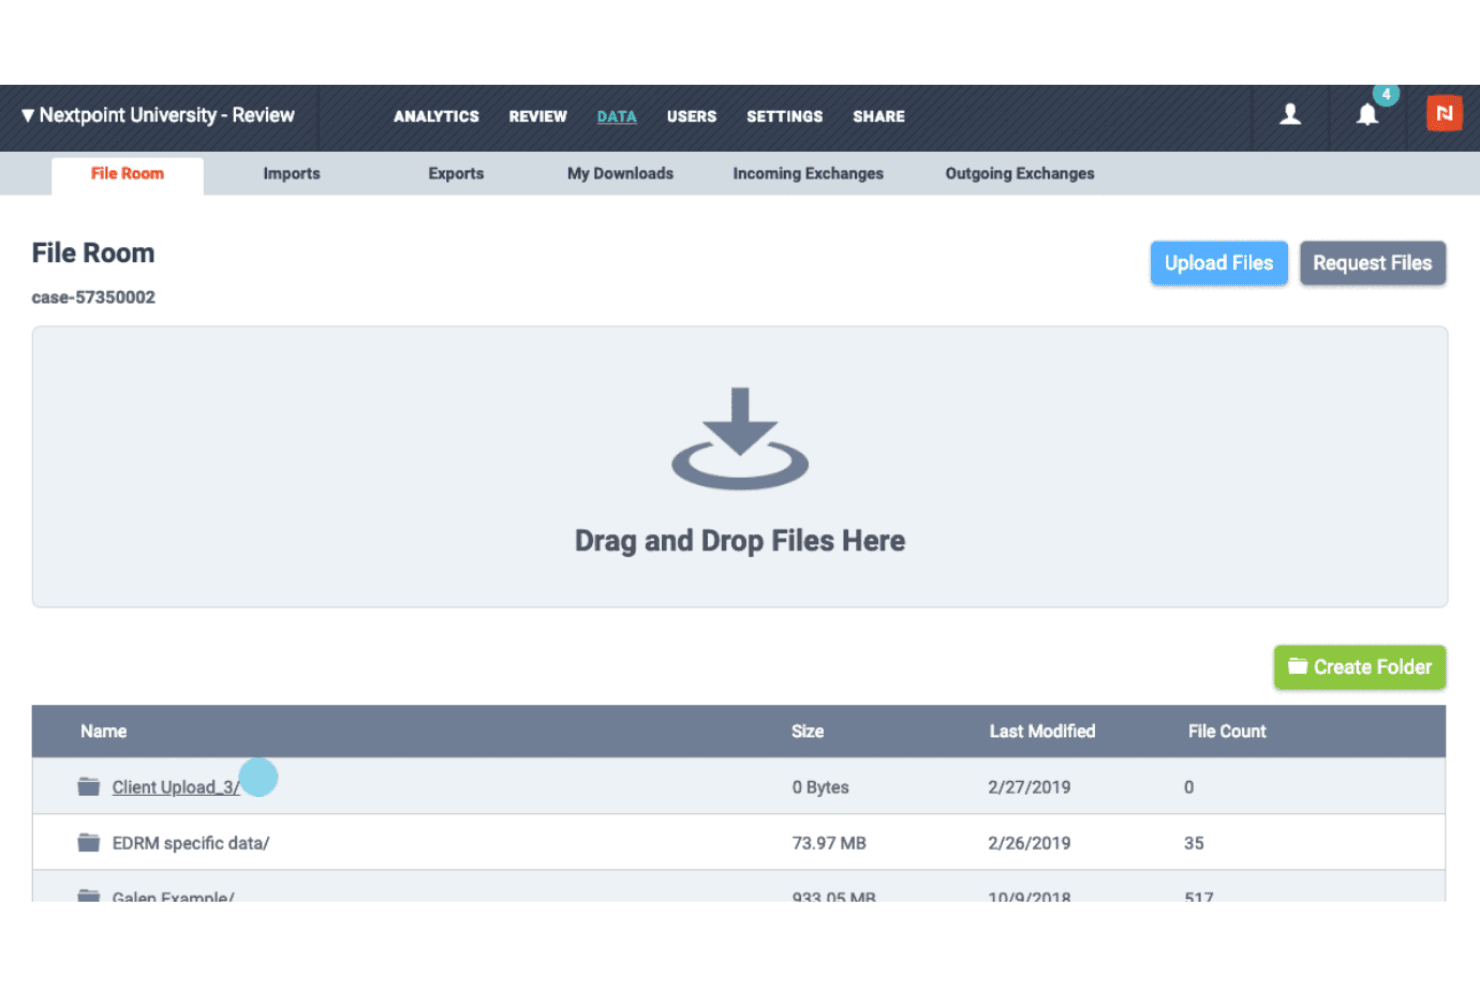Open notifications bell icon
The width and height of the screenshot is (1480, 987).
(1367, 115)
